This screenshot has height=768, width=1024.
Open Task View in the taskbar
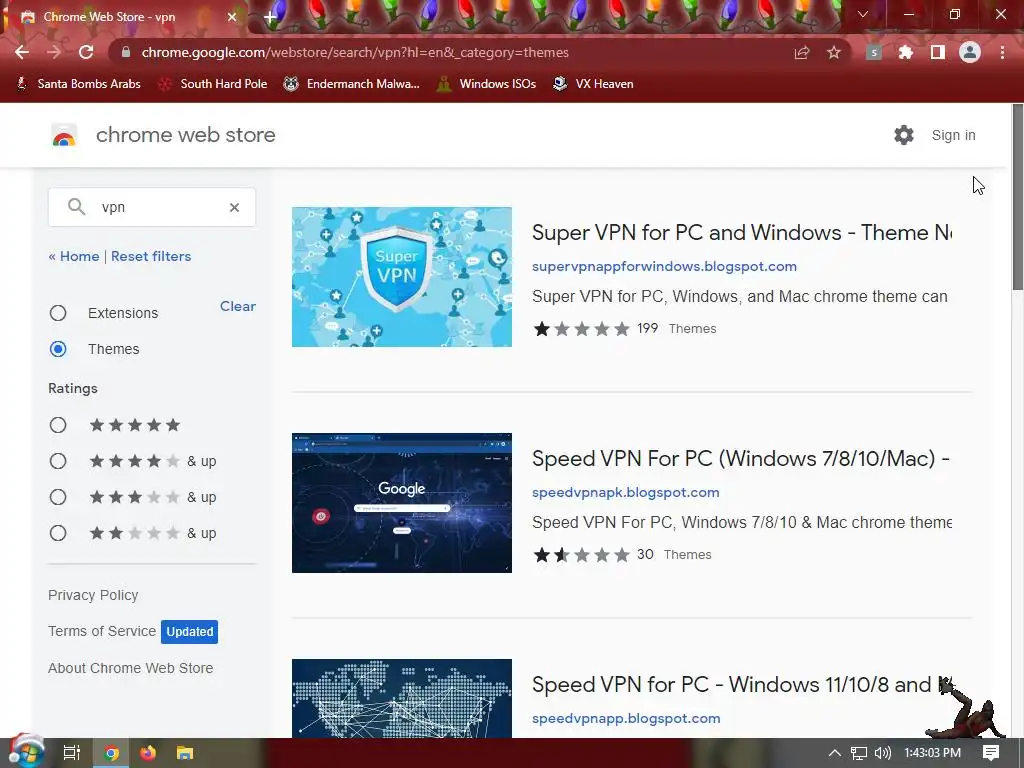tap(71, 753)
